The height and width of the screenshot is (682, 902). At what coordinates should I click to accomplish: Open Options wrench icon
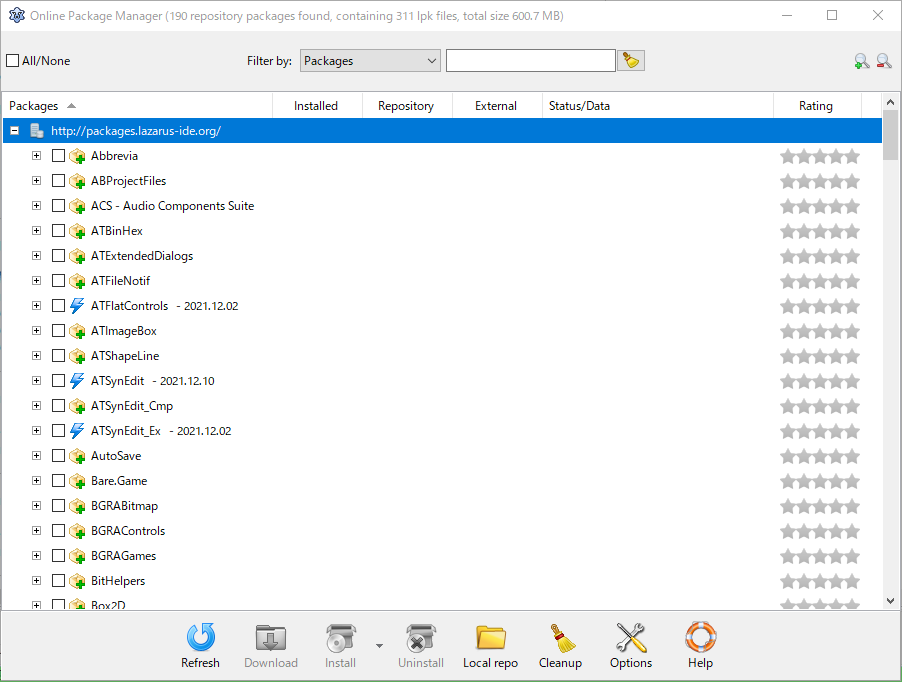tap(631, 638)
